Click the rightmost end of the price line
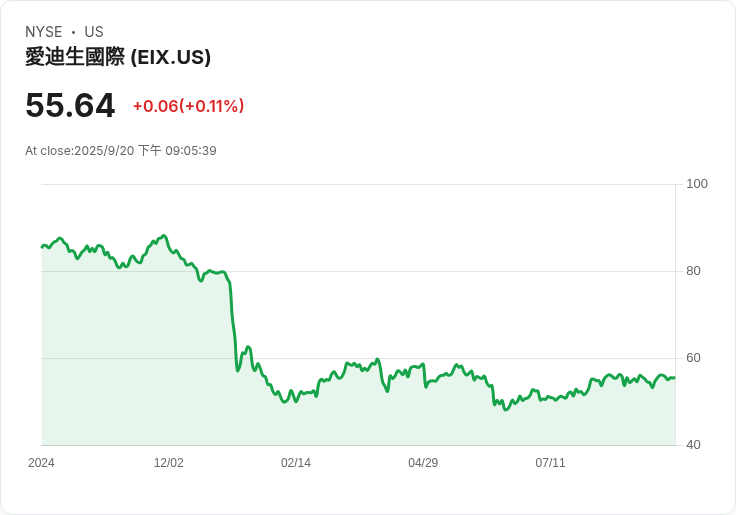 coord(674,377)
